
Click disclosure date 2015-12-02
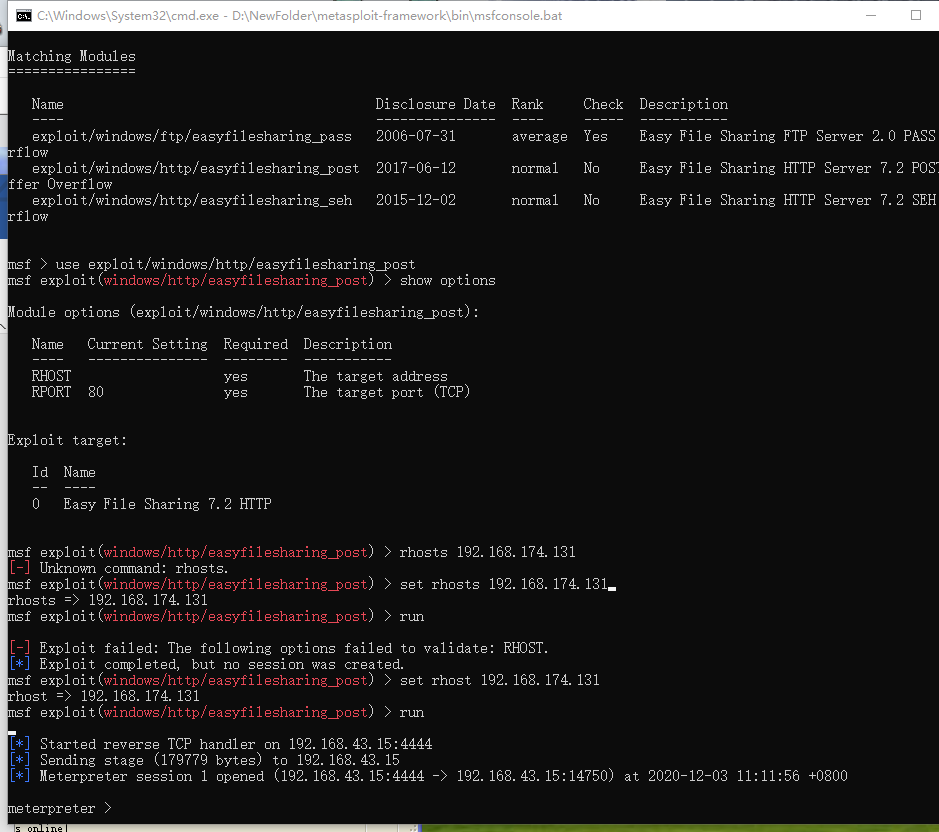[x=416, y=200]
